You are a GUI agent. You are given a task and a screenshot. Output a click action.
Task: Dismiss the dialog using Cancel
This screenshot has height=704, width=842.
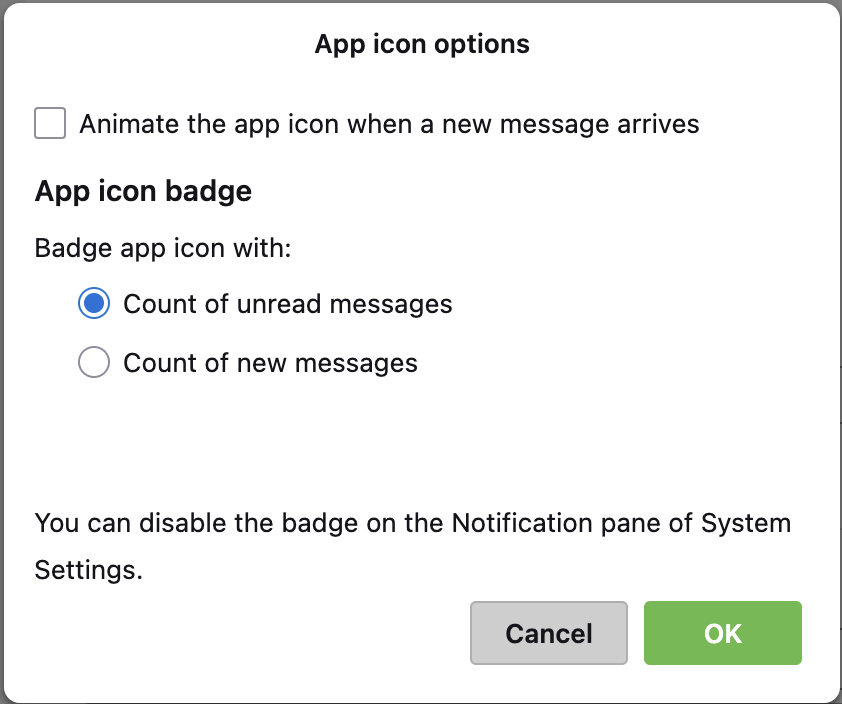(548, 633)
